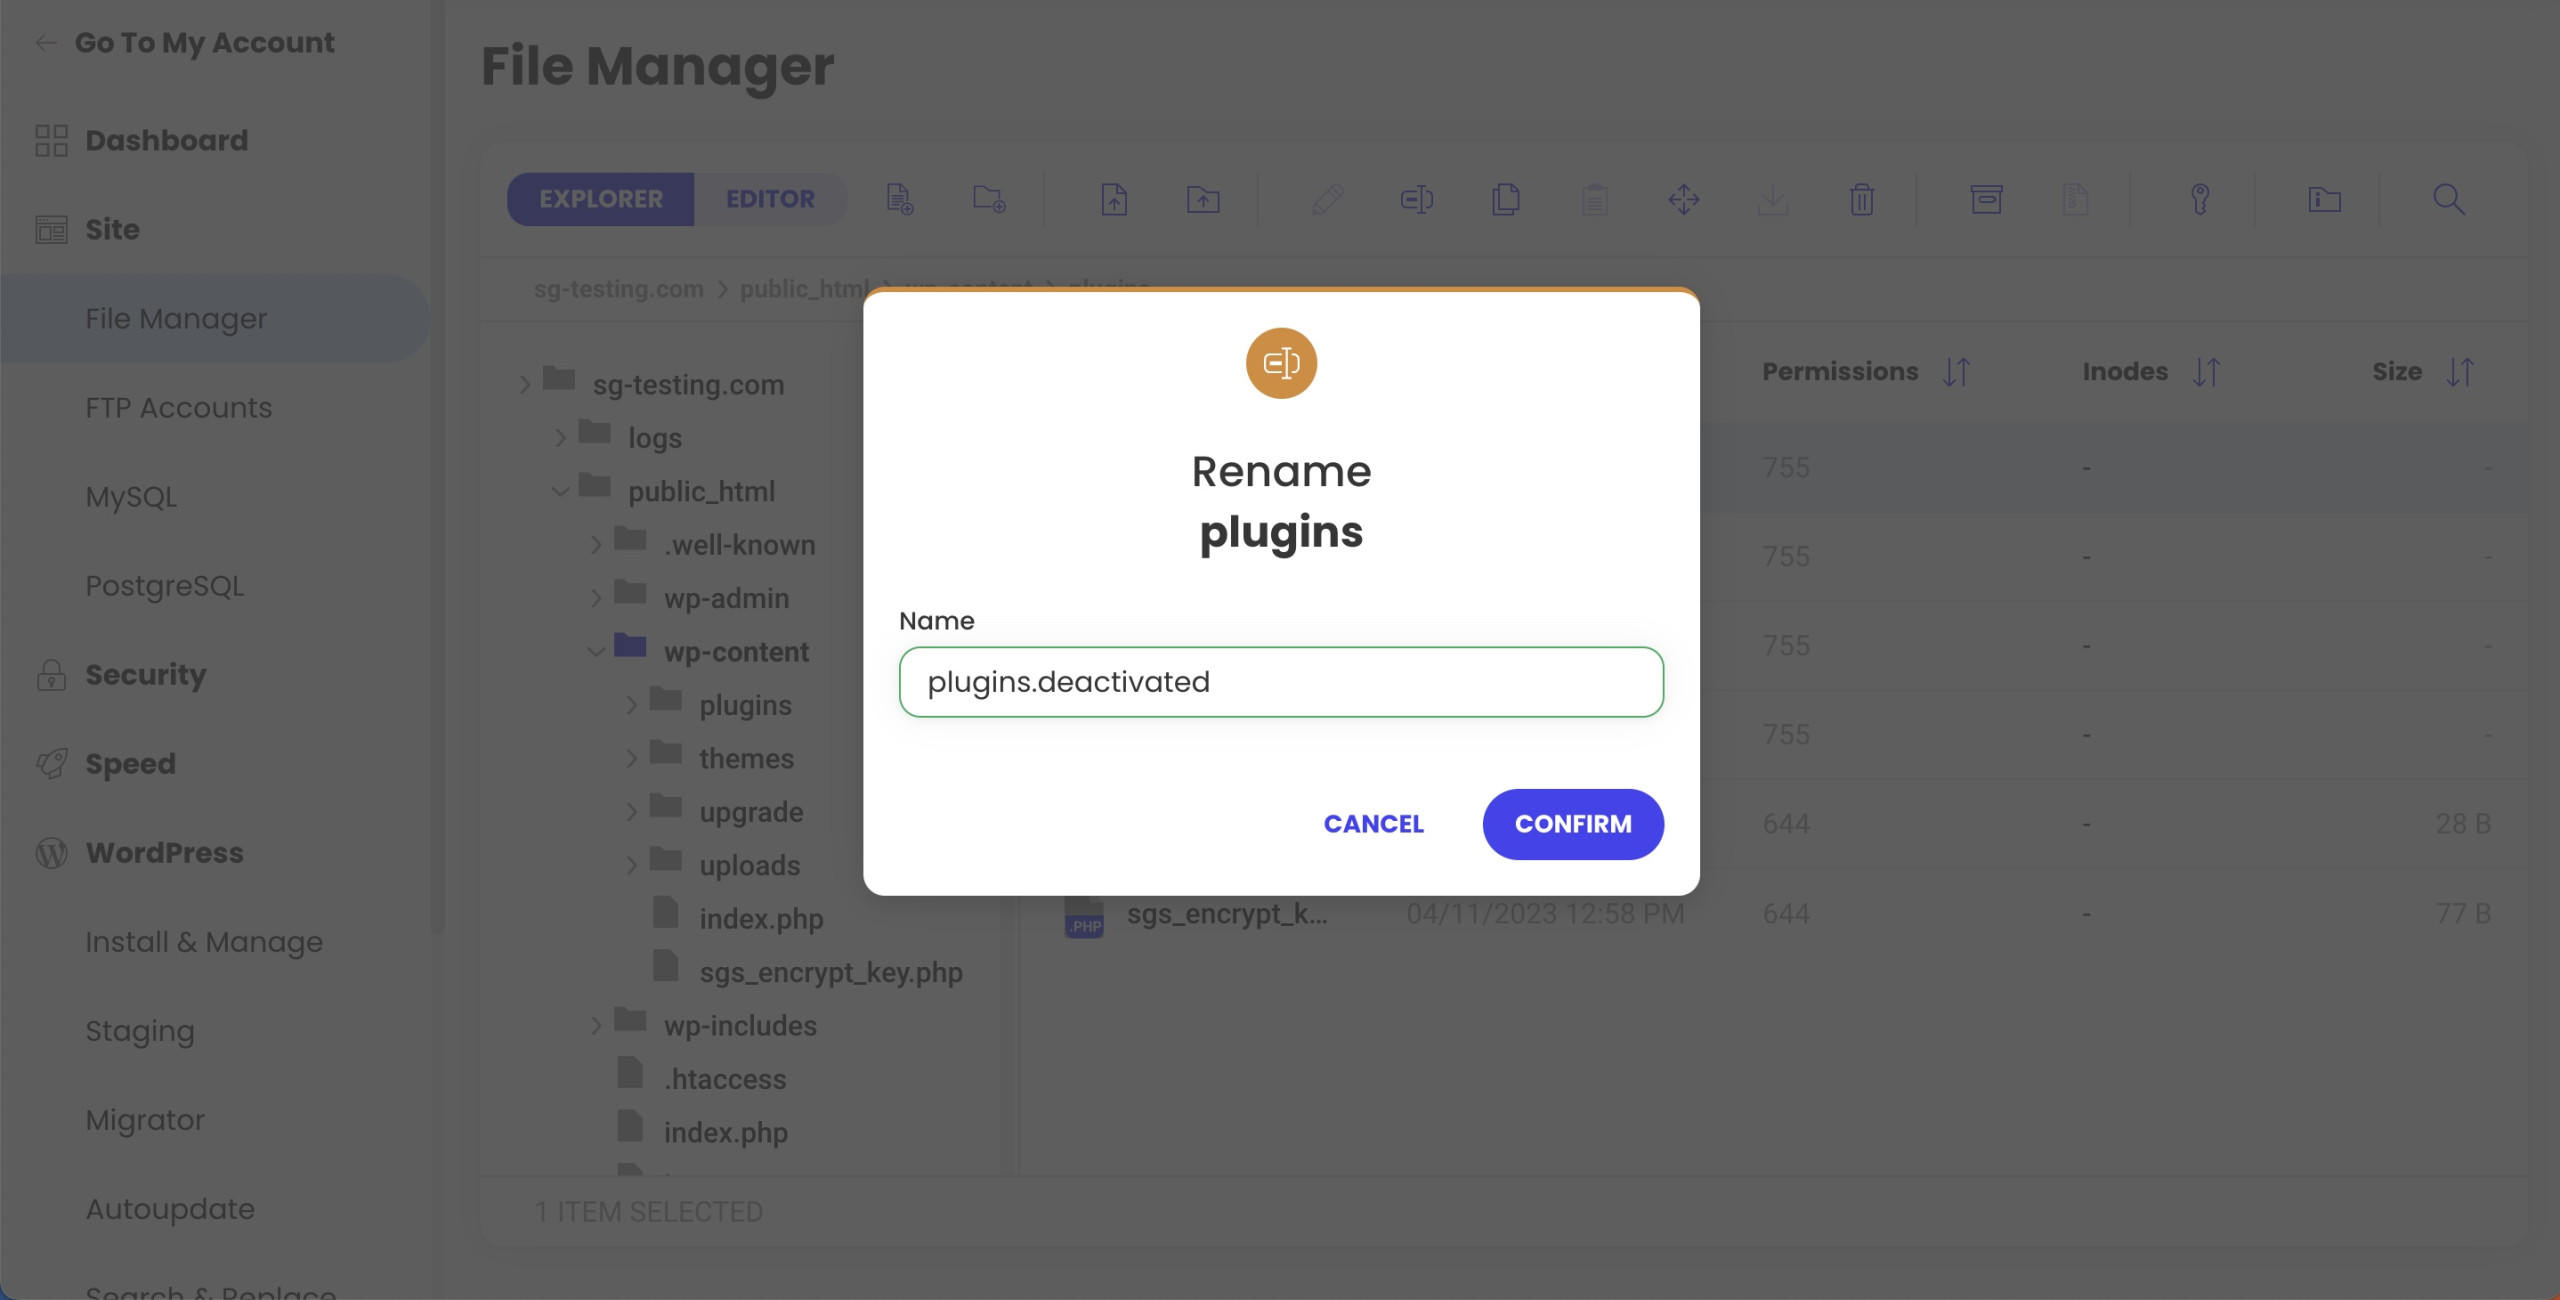Click the copy/duplicate file icon
This screenshot has height=1300, width=2560.
1504,197
